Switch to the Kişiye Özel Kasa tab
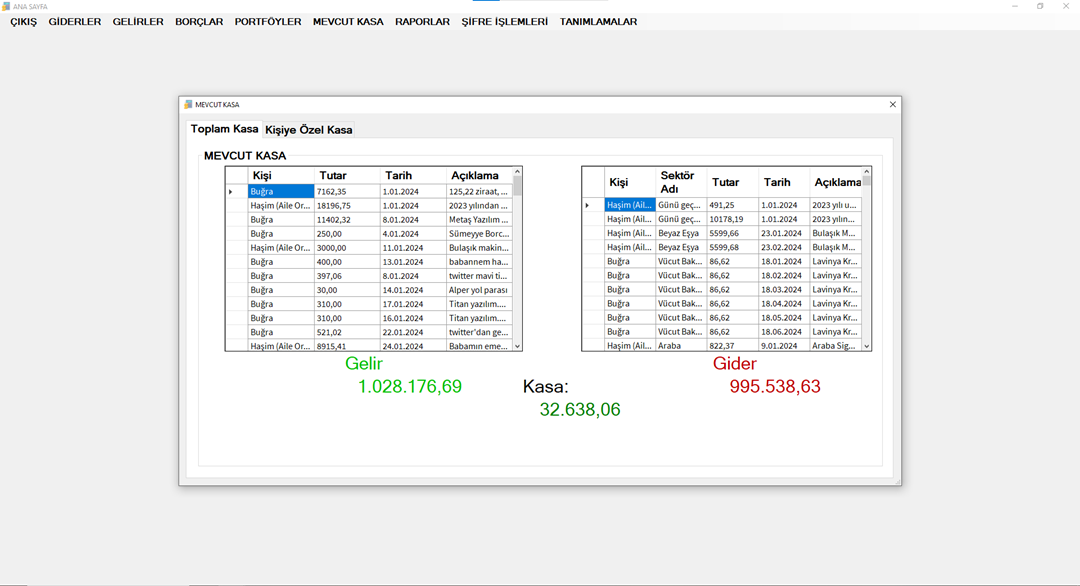The width and height of the screenshot is (1080, 586). point(308,130)
